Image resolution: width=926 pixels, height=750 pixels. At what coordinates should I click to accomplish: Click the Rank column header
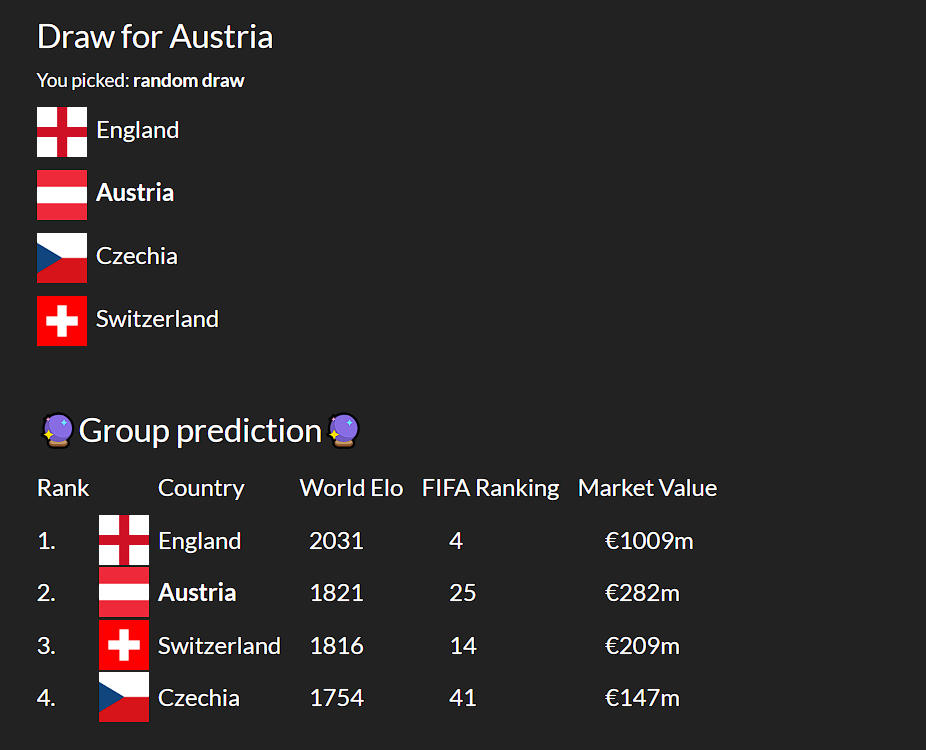pos(63,488)
